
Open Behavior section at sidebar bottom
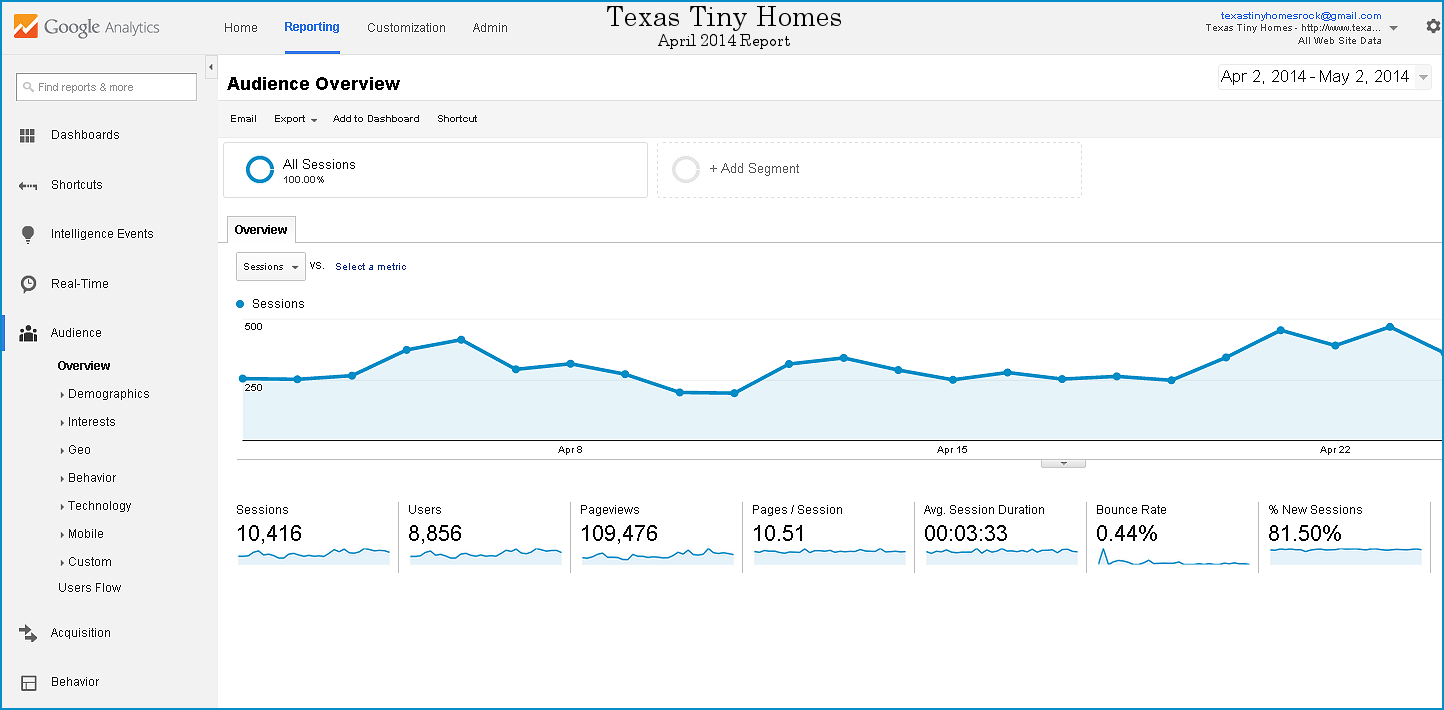tap(75, 682)
